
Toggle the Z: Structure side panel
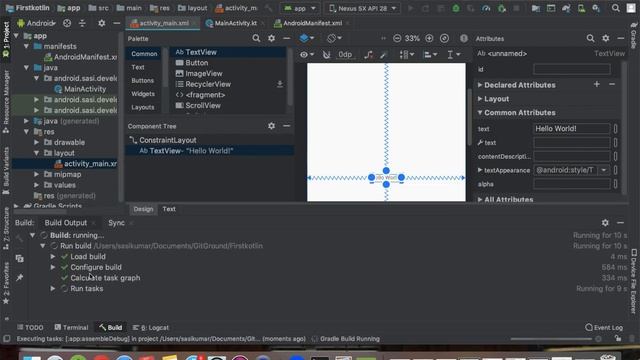[6, 228]
